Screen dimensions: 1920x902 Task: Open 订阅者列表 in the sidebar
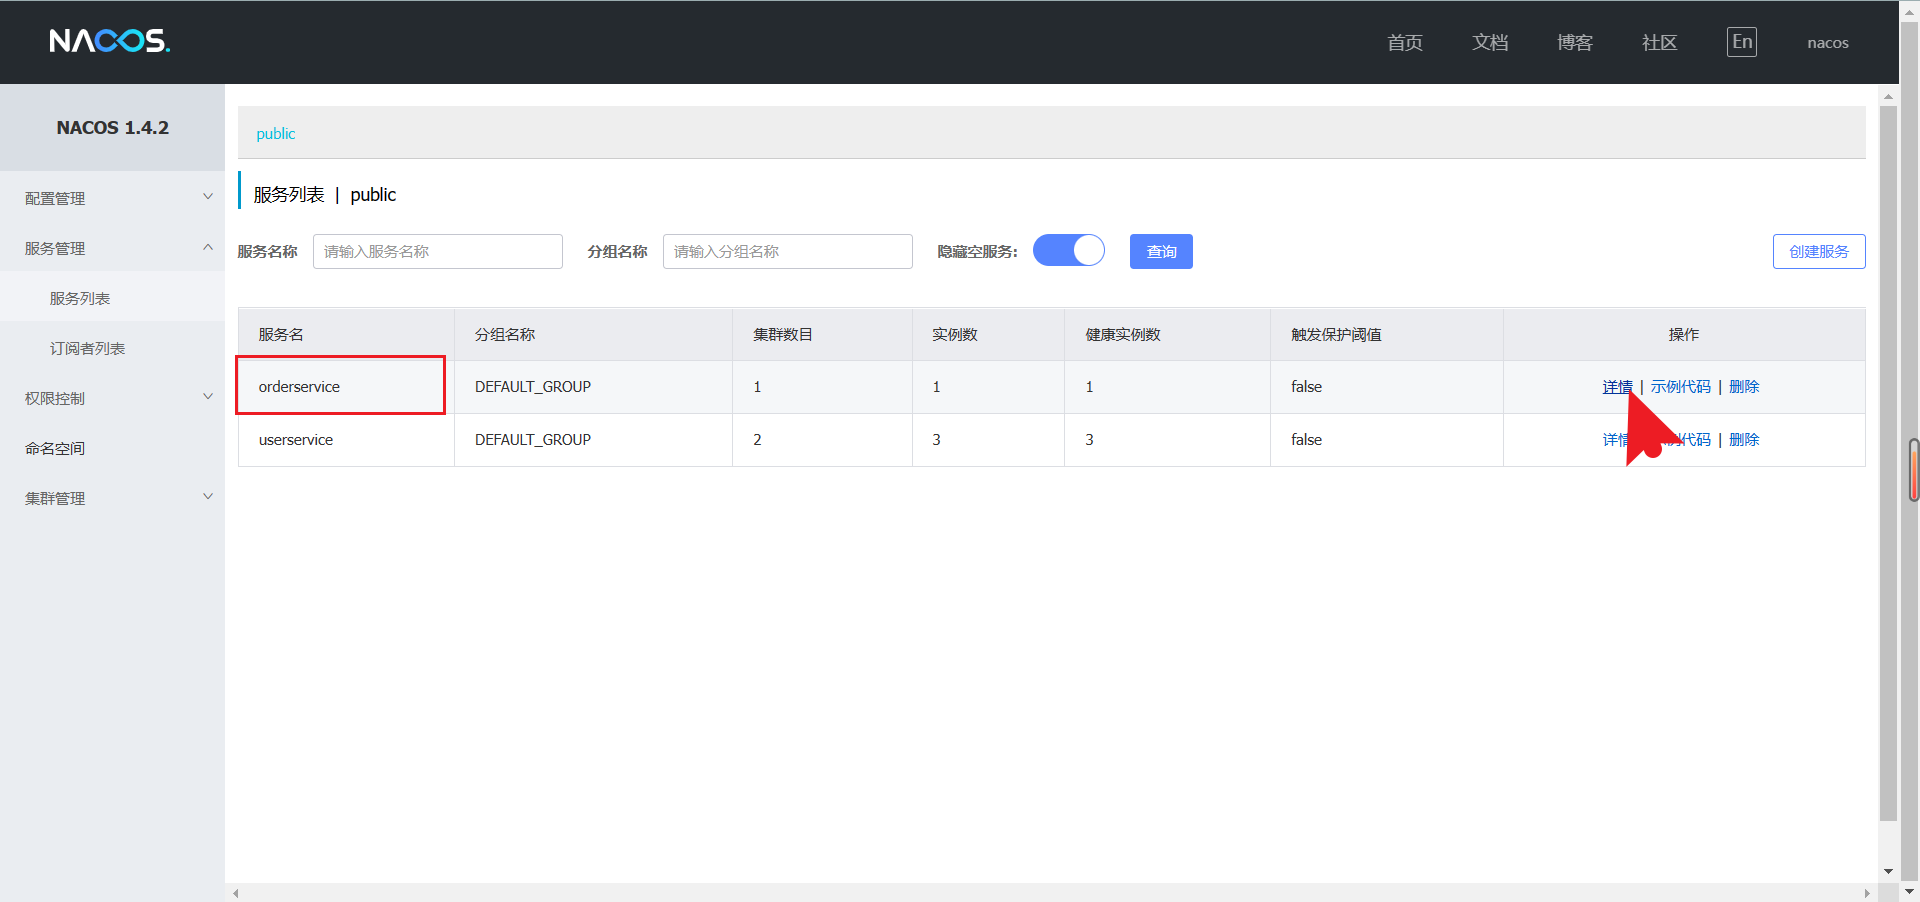coord(87,348)
